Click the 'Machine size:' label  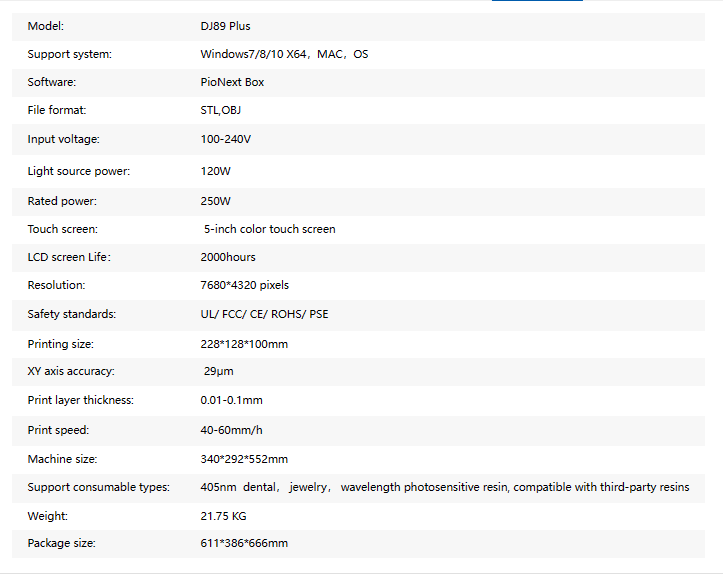coord(62,459)
